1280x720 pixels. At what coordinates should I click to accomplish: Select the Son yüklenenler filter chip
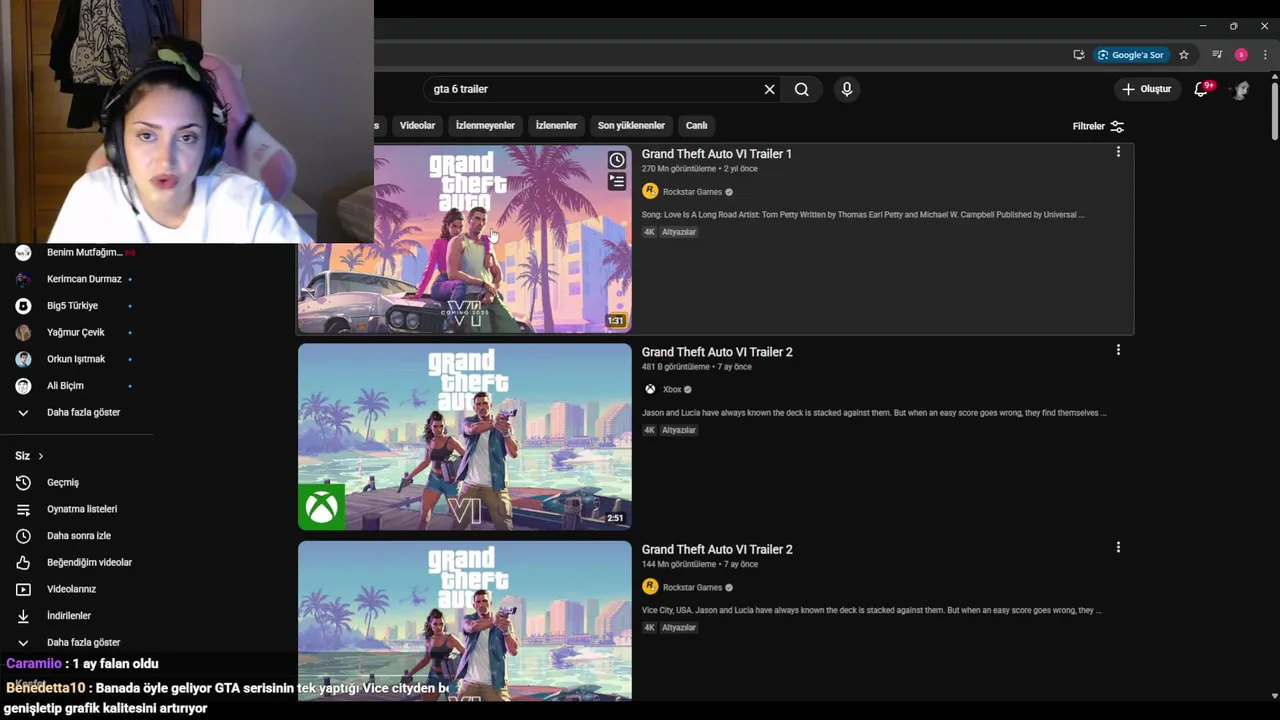631,125
